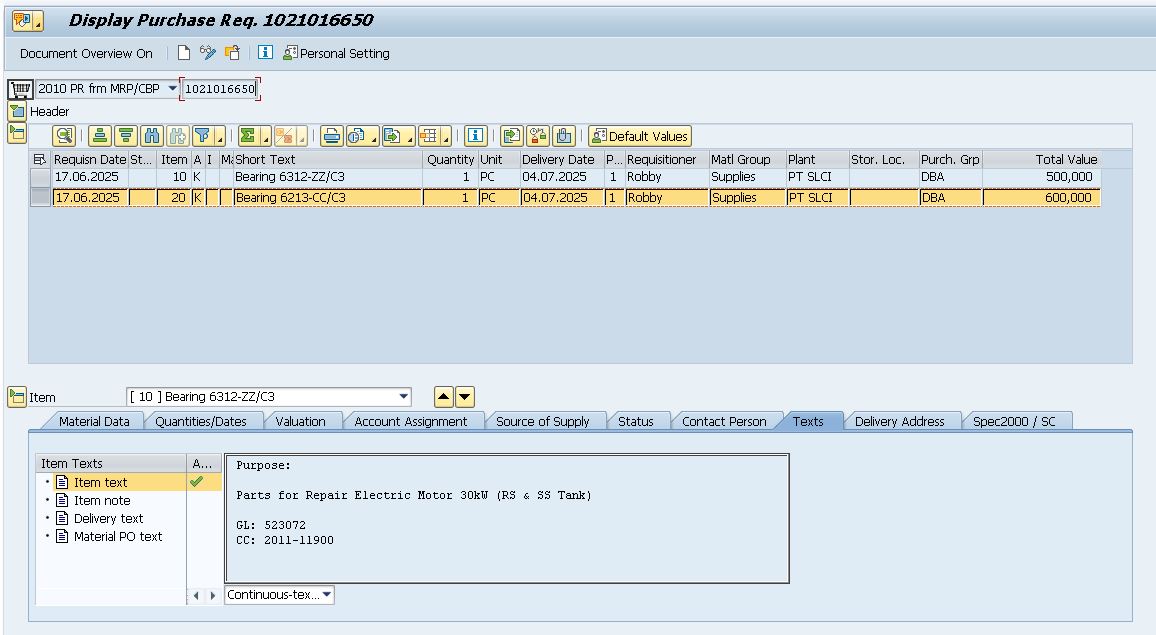The image size is (1156, 635).
Task: Open the layout dropdown arrow
Action: click(x=446, y=136)
